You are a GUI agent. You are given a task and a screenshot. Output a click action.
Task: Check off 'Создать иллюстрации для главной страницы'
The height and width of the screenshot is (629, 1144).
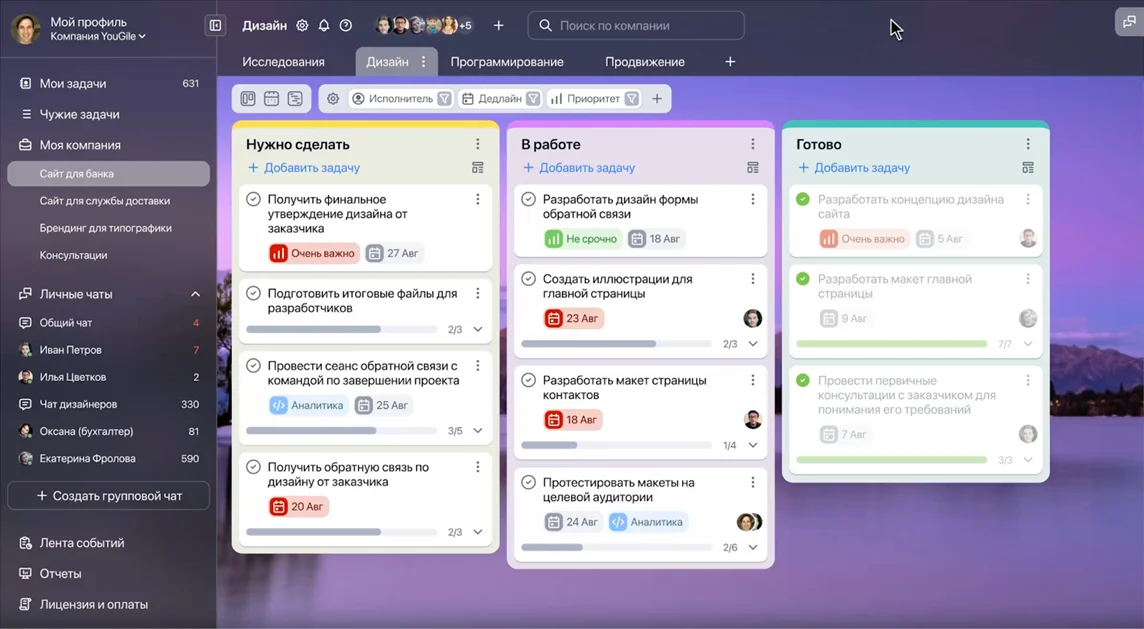coord(529,280)
